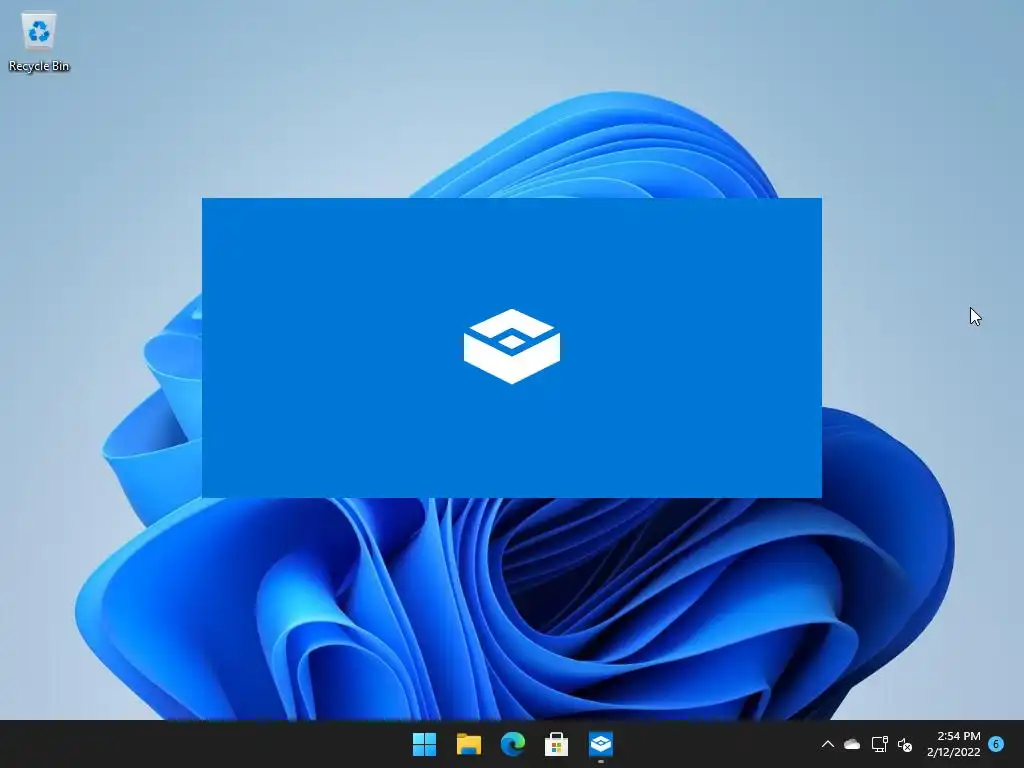Image resolution: width=1024 pixels, height=768 pixels.
Task: Open OneDrive cloud tray icon
Action: (x=852, y=744)
